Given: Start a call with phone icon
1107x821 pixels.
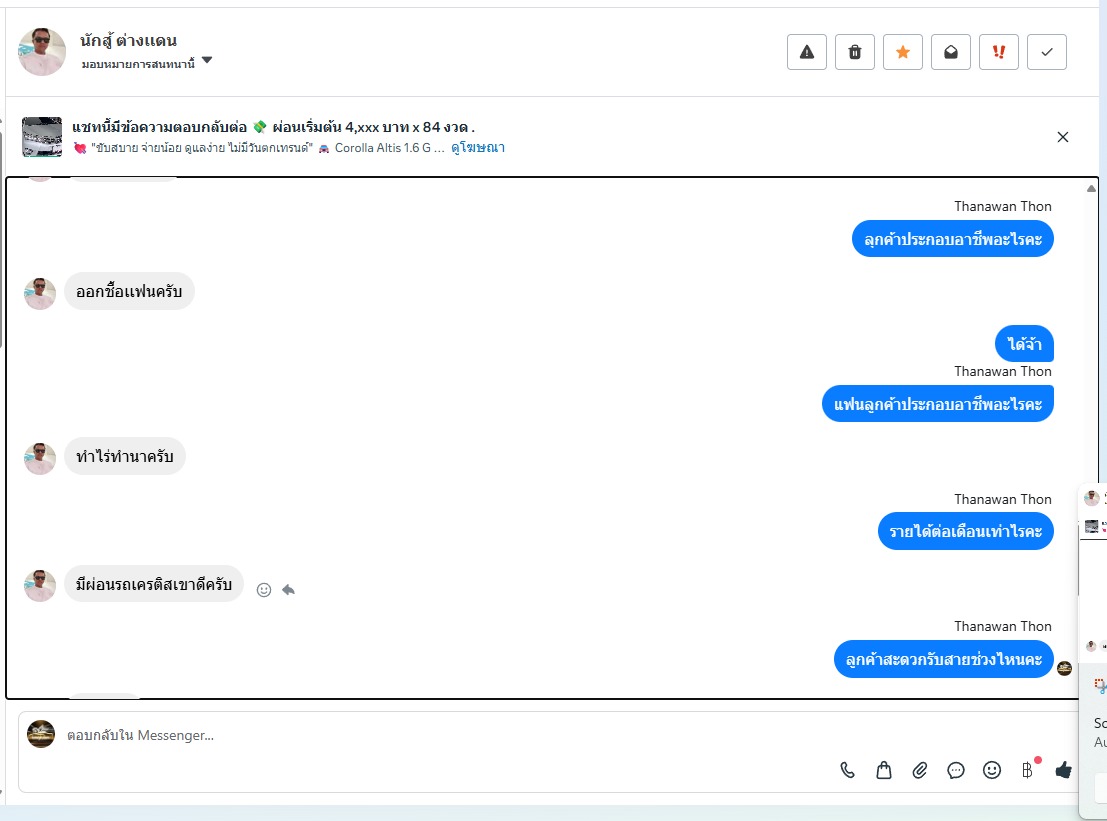Looking at the screenshot, I should tap(847, 770).
